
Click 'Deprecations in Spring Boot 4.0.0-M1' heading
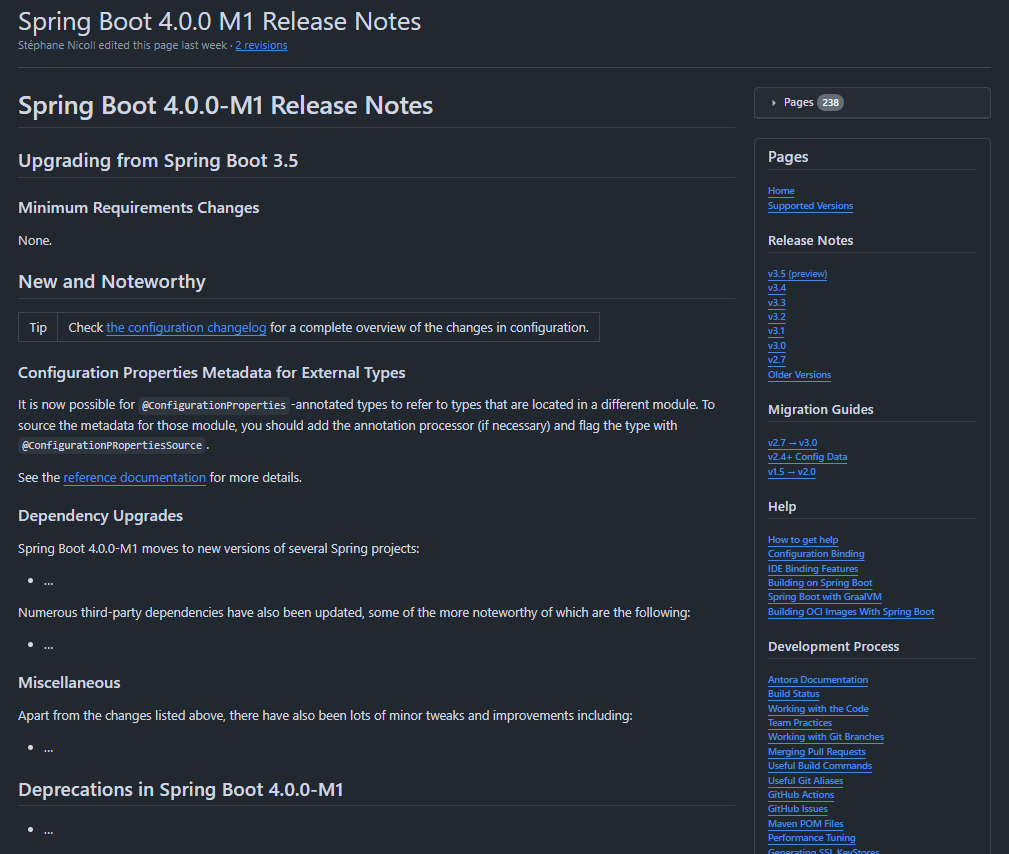click(181, 790)
